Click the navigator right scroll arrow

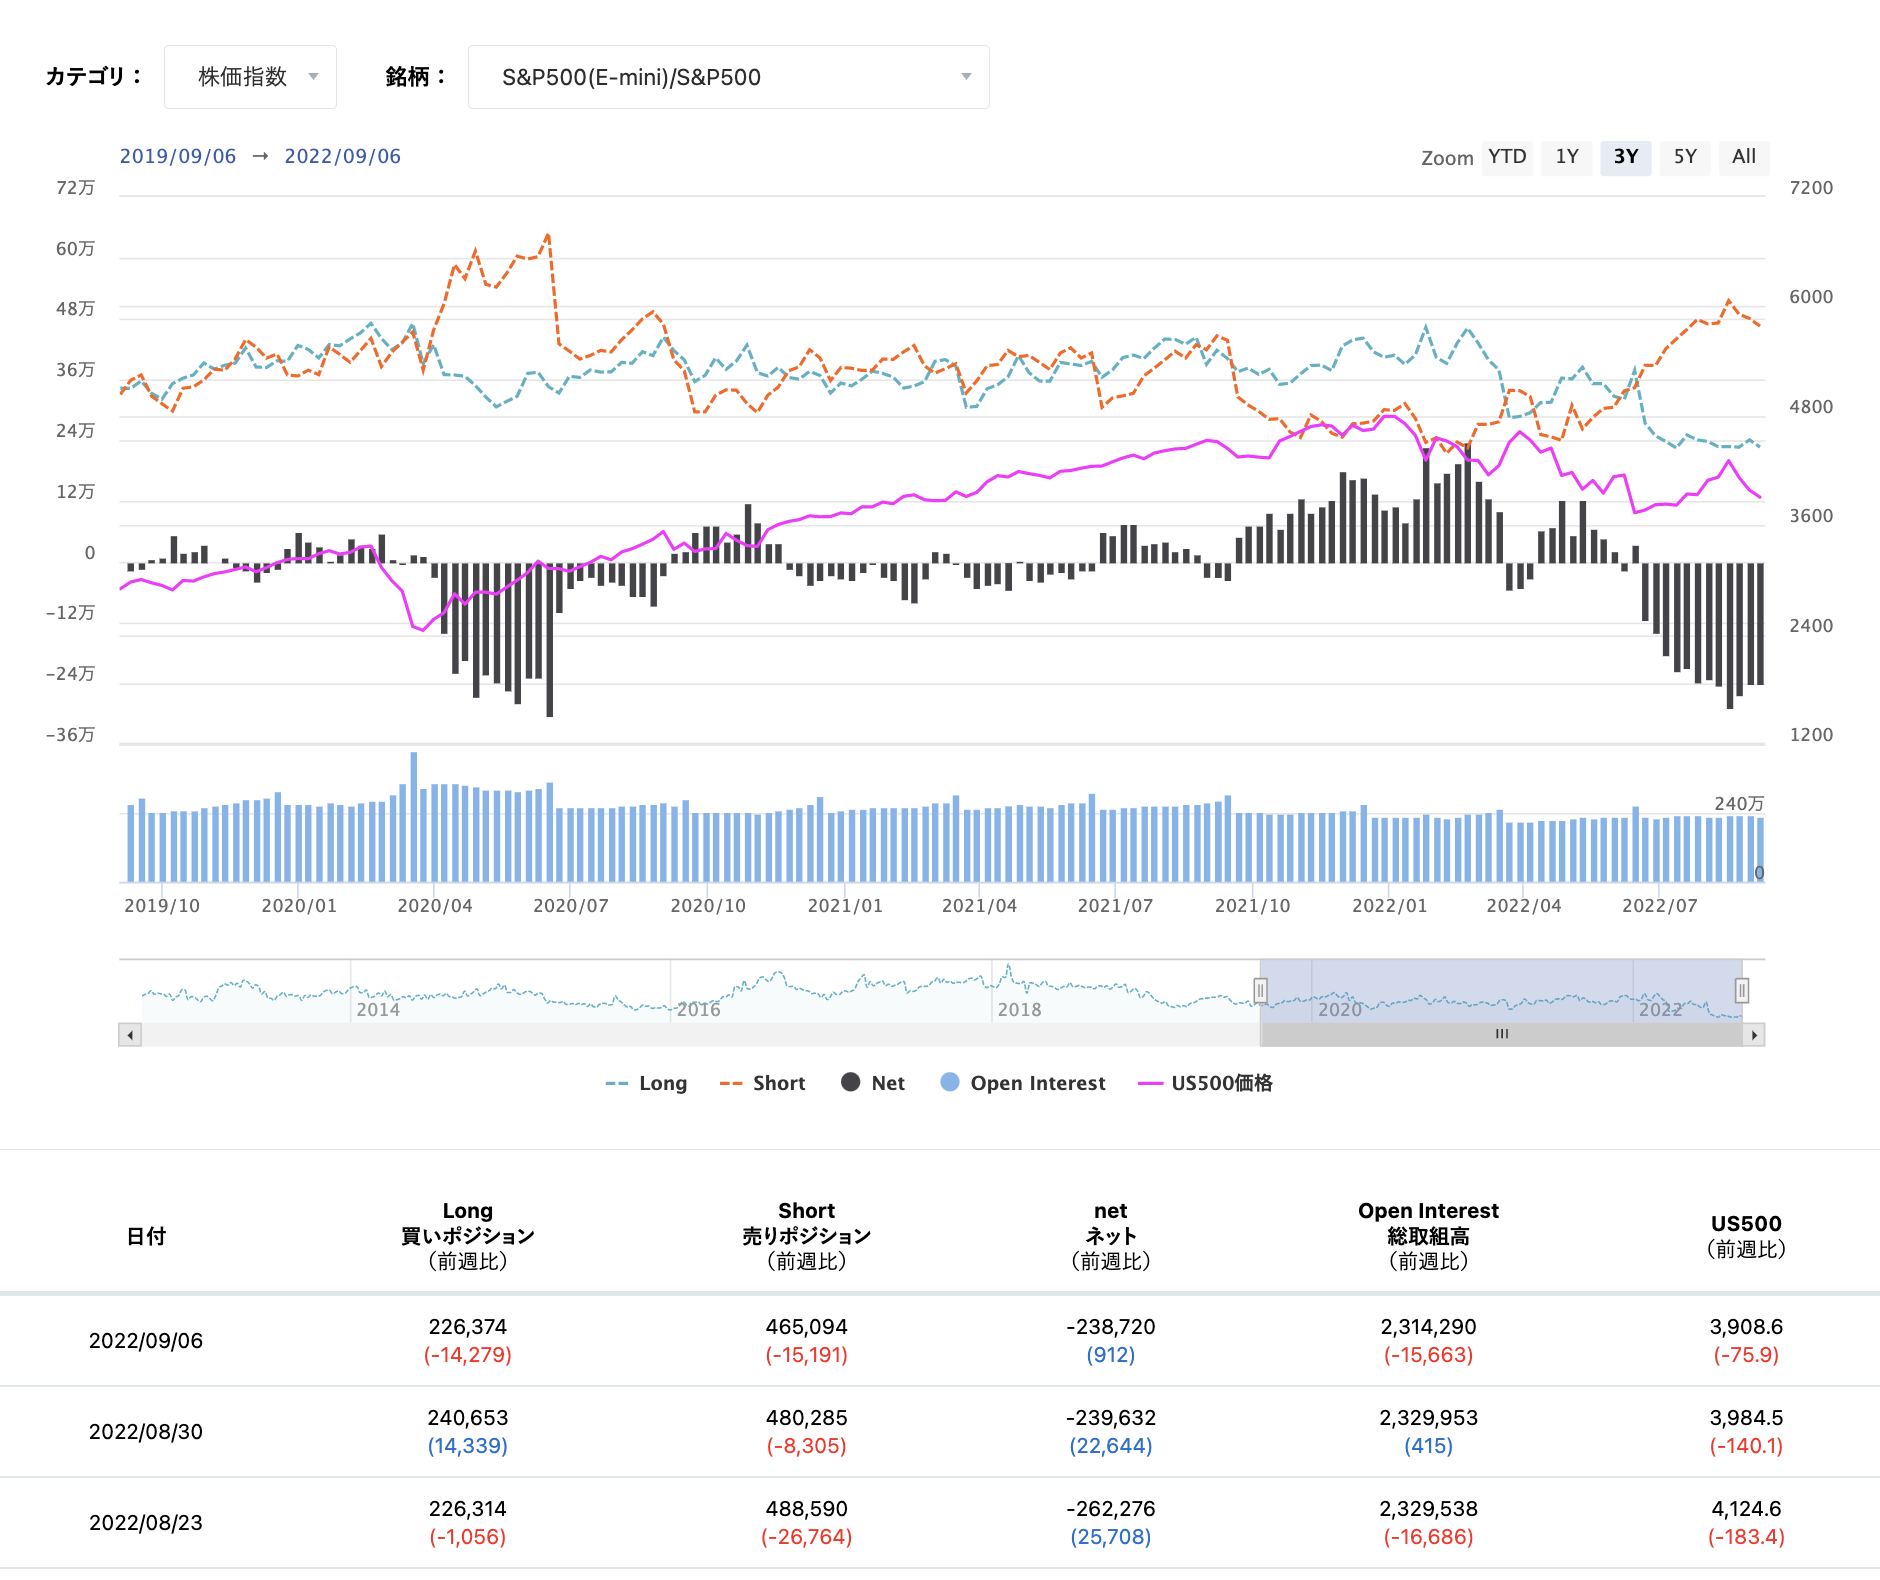1754,1034
